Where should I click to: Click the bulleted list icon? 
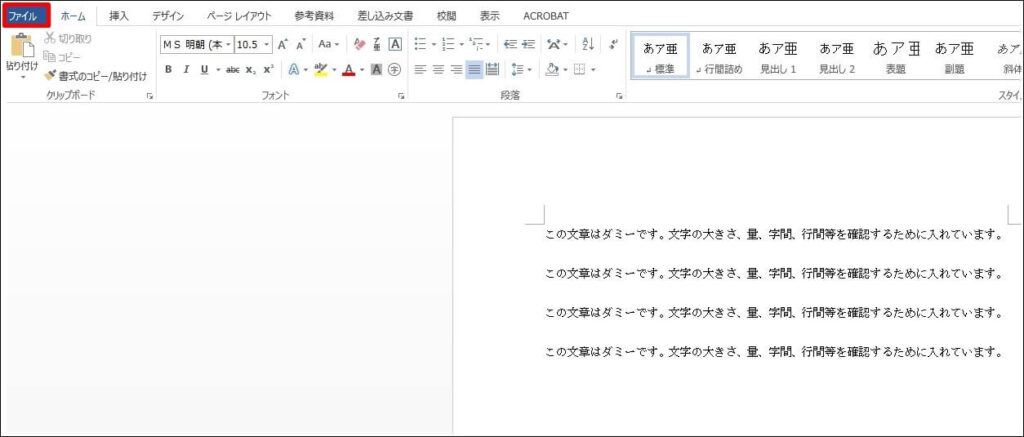point(421,44)
